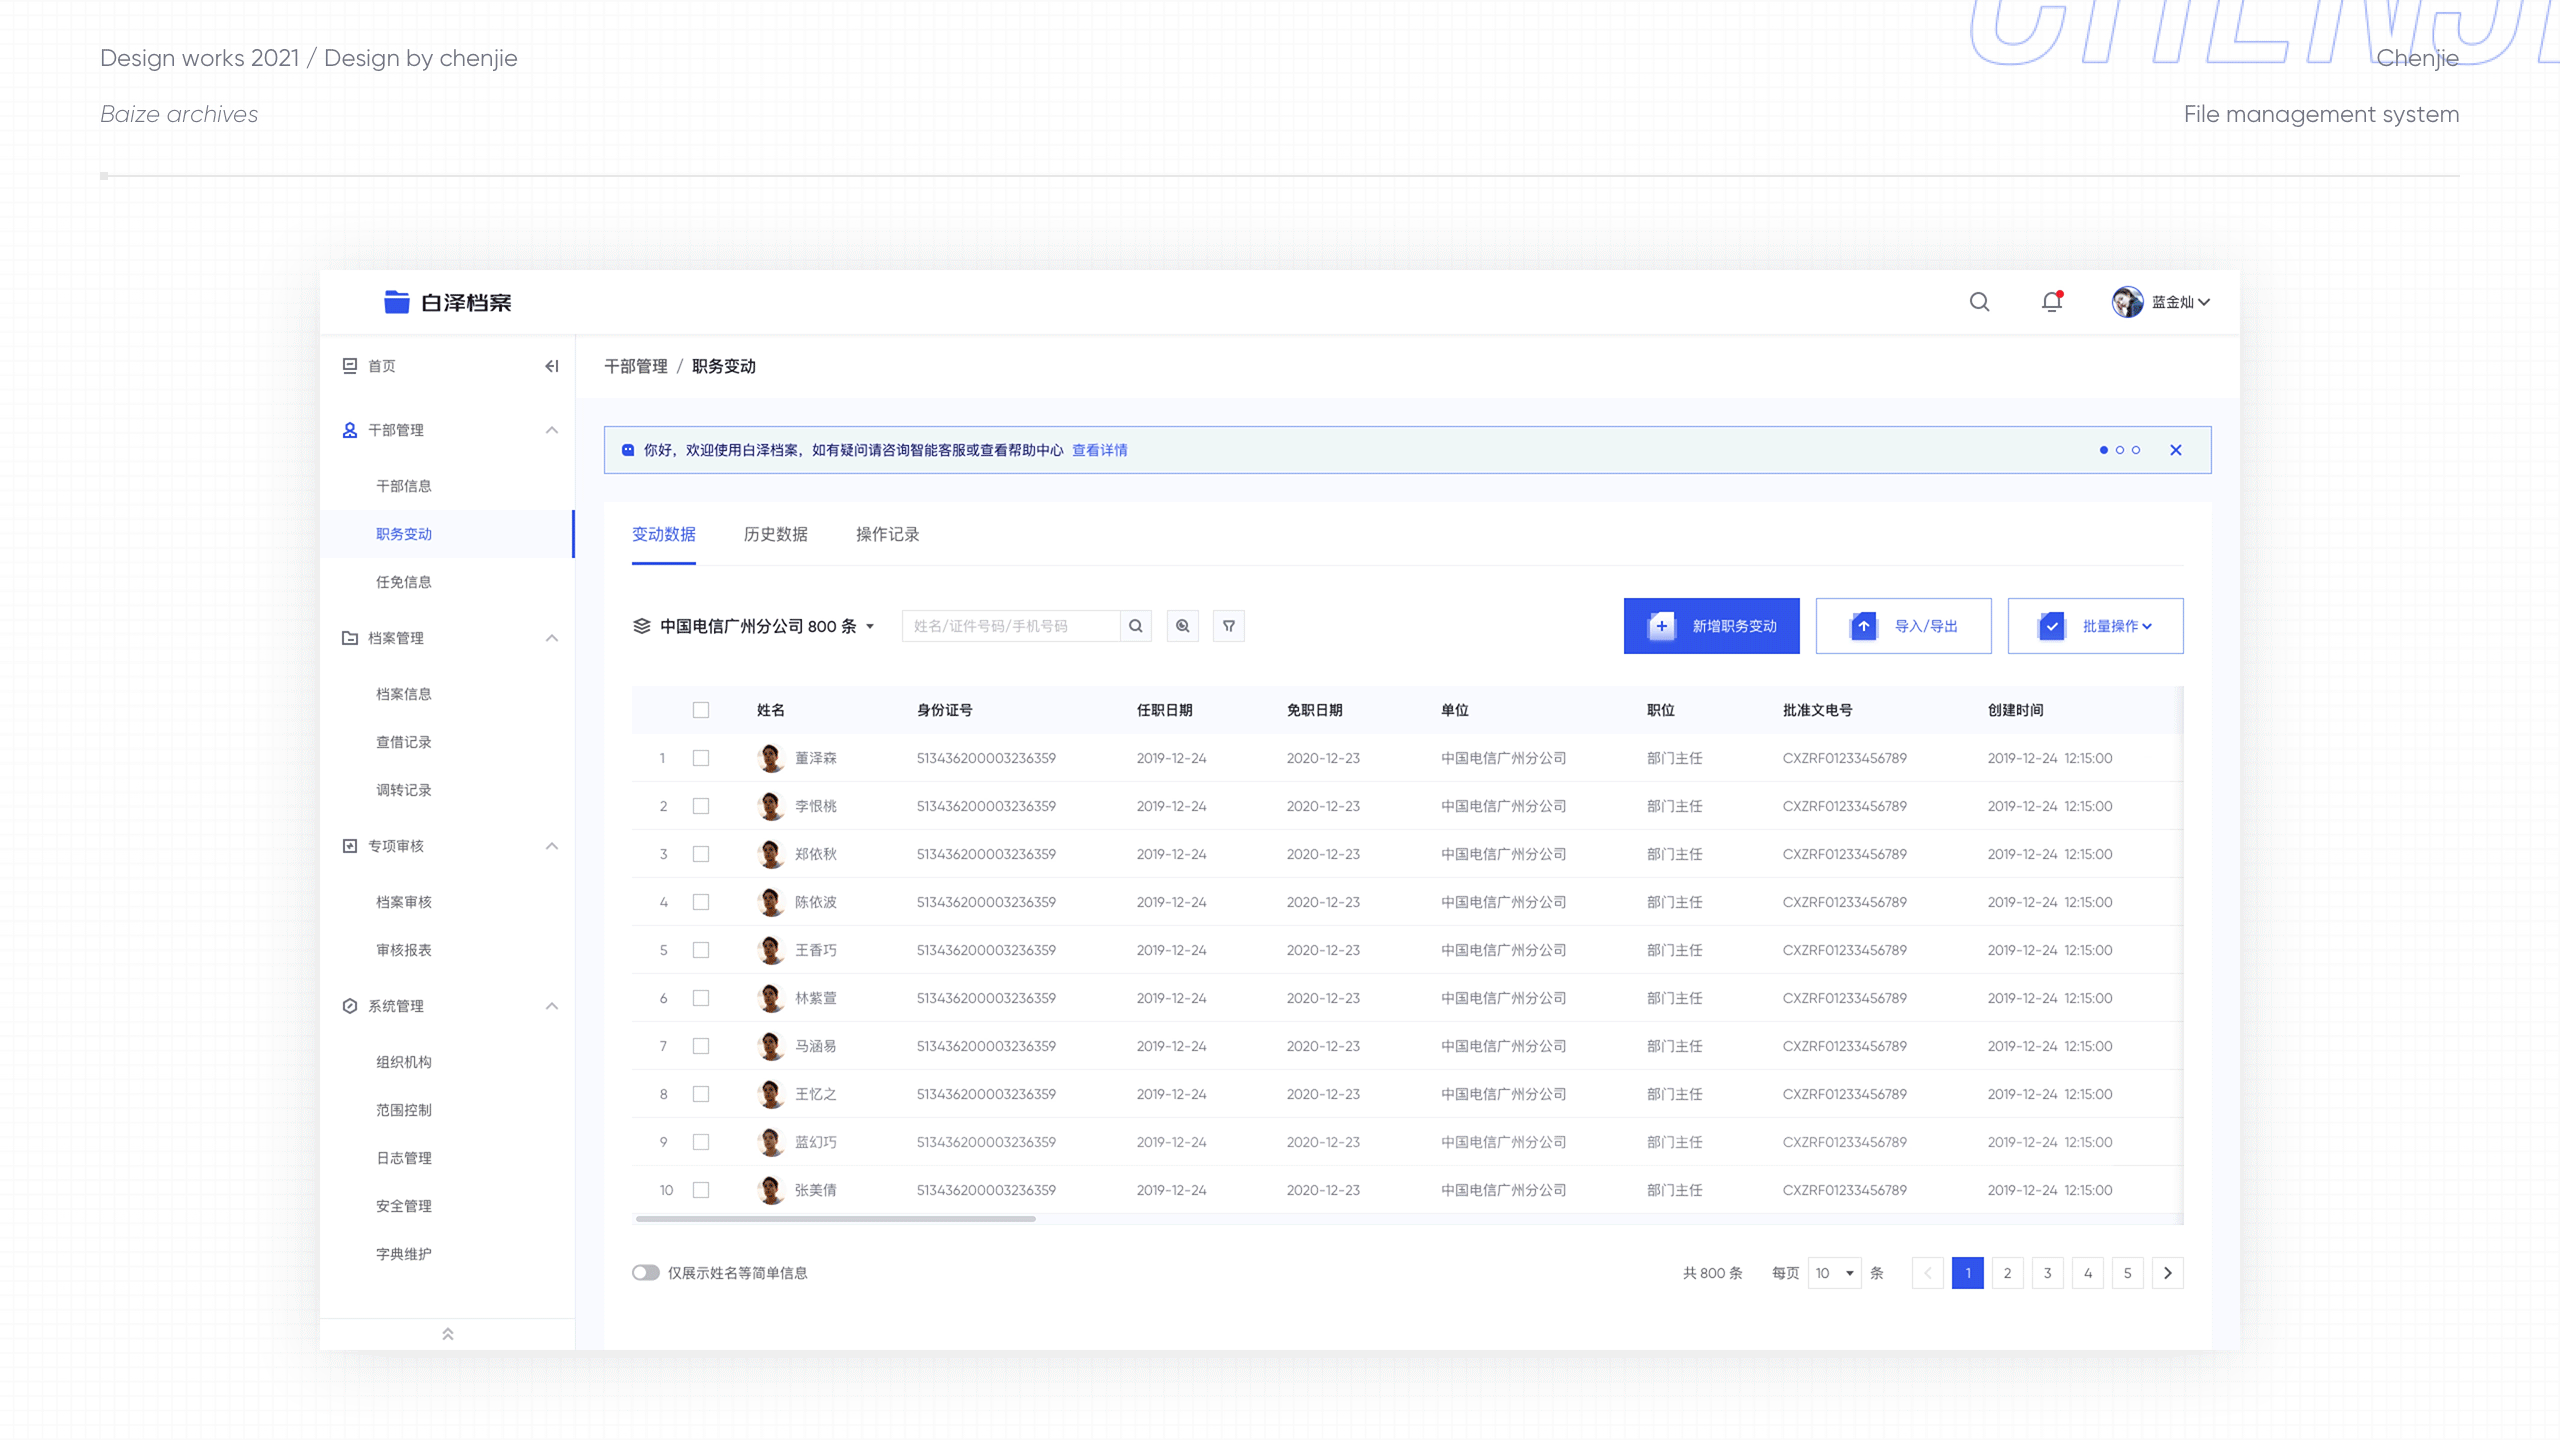Open the 蓝金灿 user dropdown arrow
2560x1440 pixels.
(x=2204, y=302)
